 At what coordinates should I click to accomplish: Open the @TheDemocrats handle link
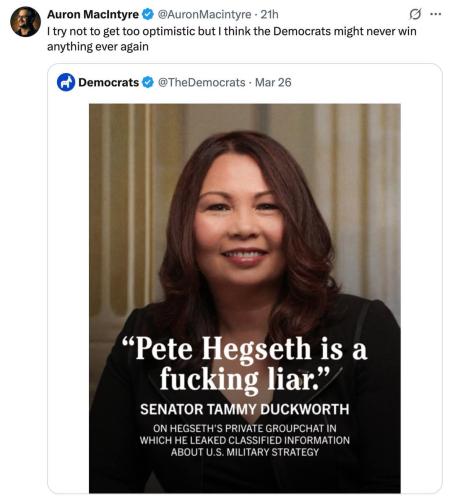pos(201,82)
